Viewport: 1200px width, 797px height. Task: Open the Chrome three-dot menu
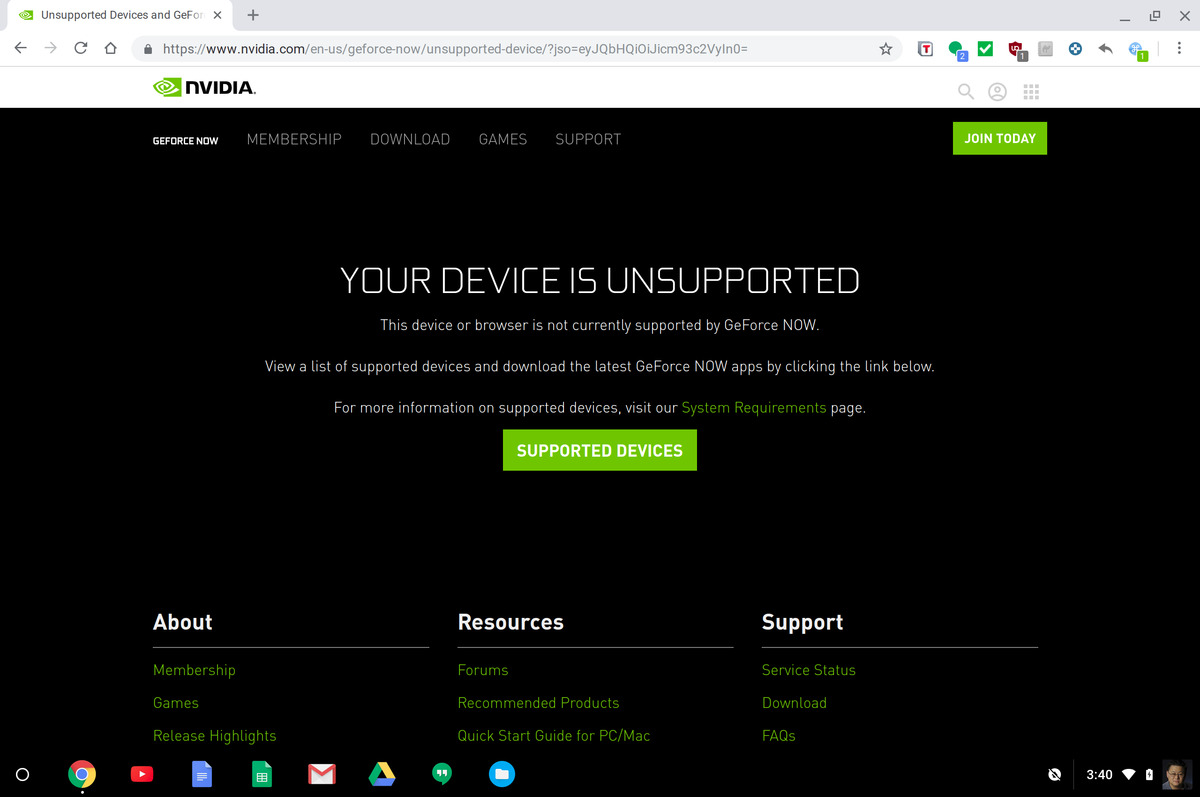(1180, 48)
